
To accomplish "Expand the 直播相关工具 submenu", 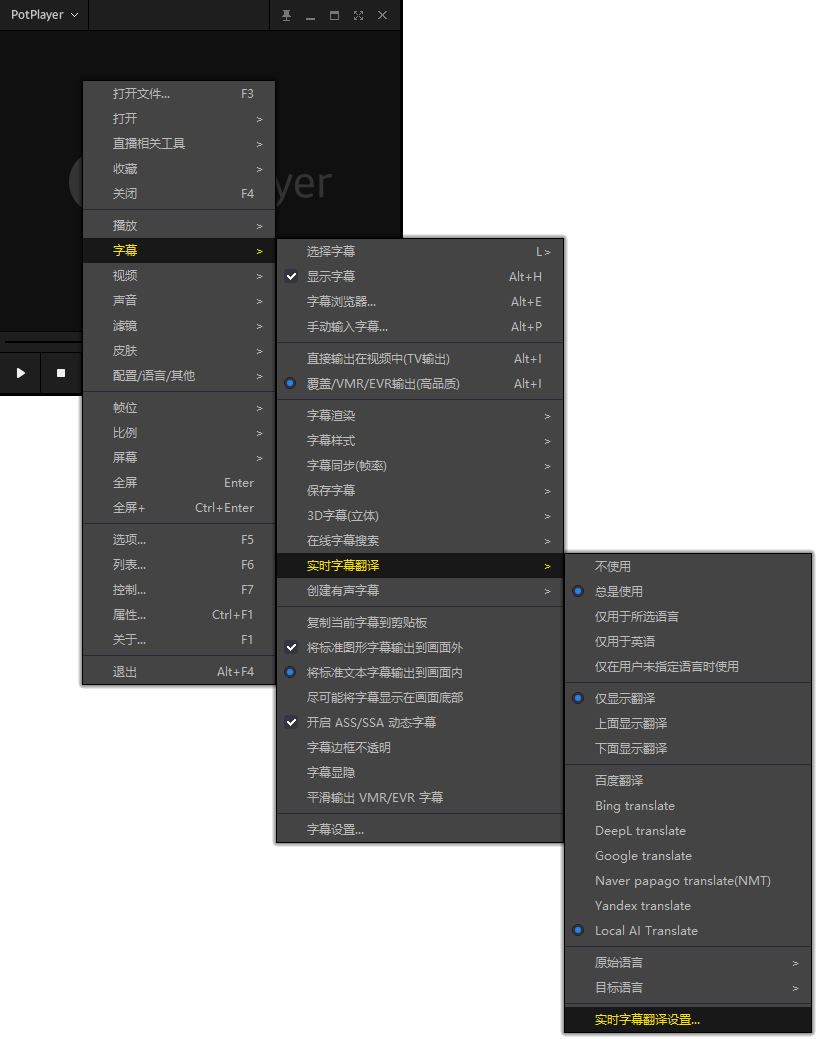I will pyautogui.click(x=179, y=144).
